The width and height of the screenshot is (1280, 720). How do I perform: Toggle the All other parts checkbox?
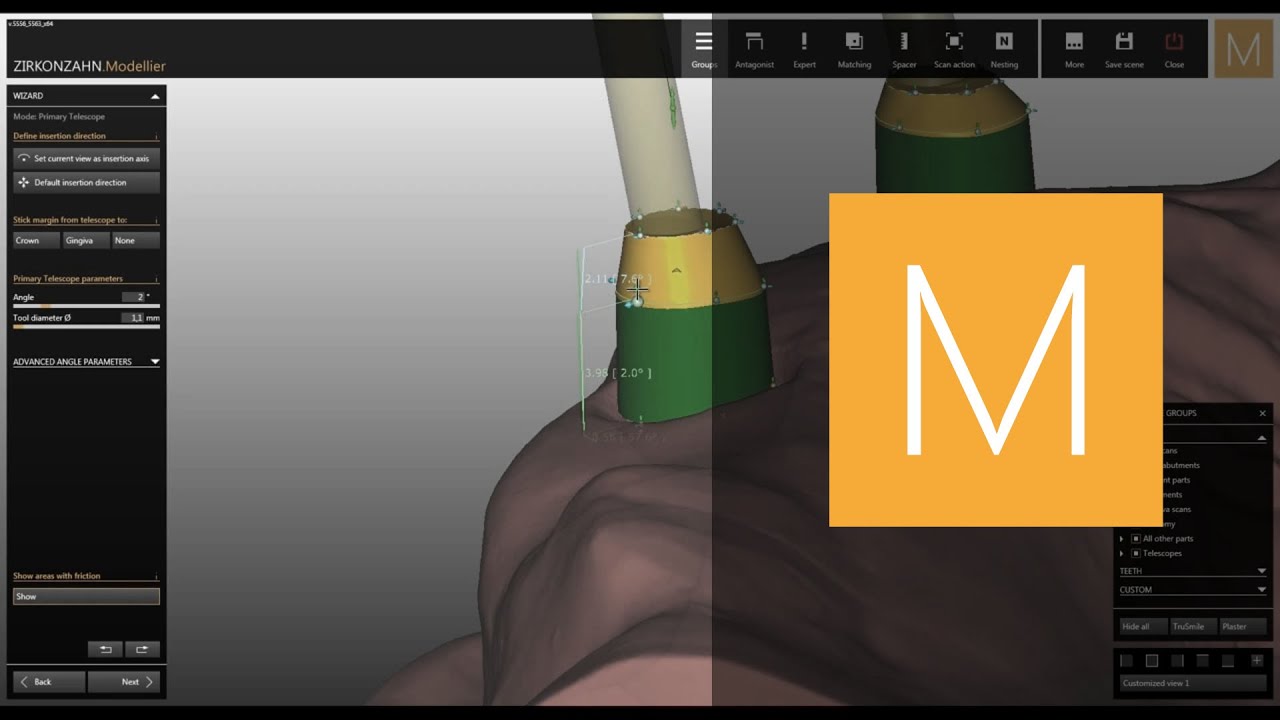(1136, 539)
